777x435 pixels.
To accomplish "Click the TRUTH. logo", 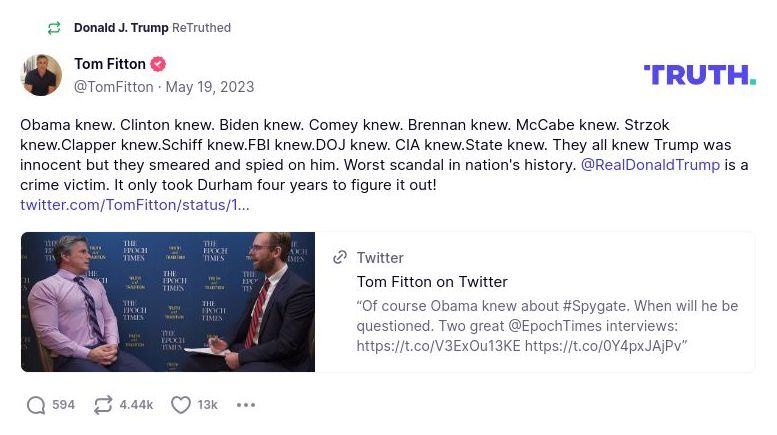I will coord(699,75).
